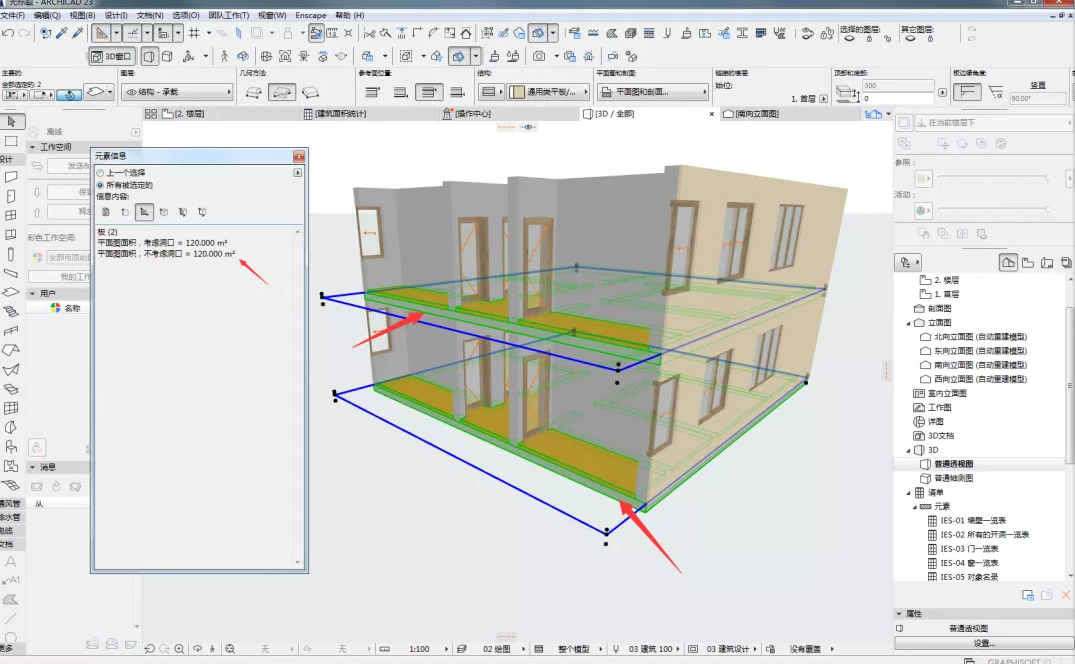The image size is (1075, 664).
Task: Switch to perspective view icon
Action: click(149, 56)
